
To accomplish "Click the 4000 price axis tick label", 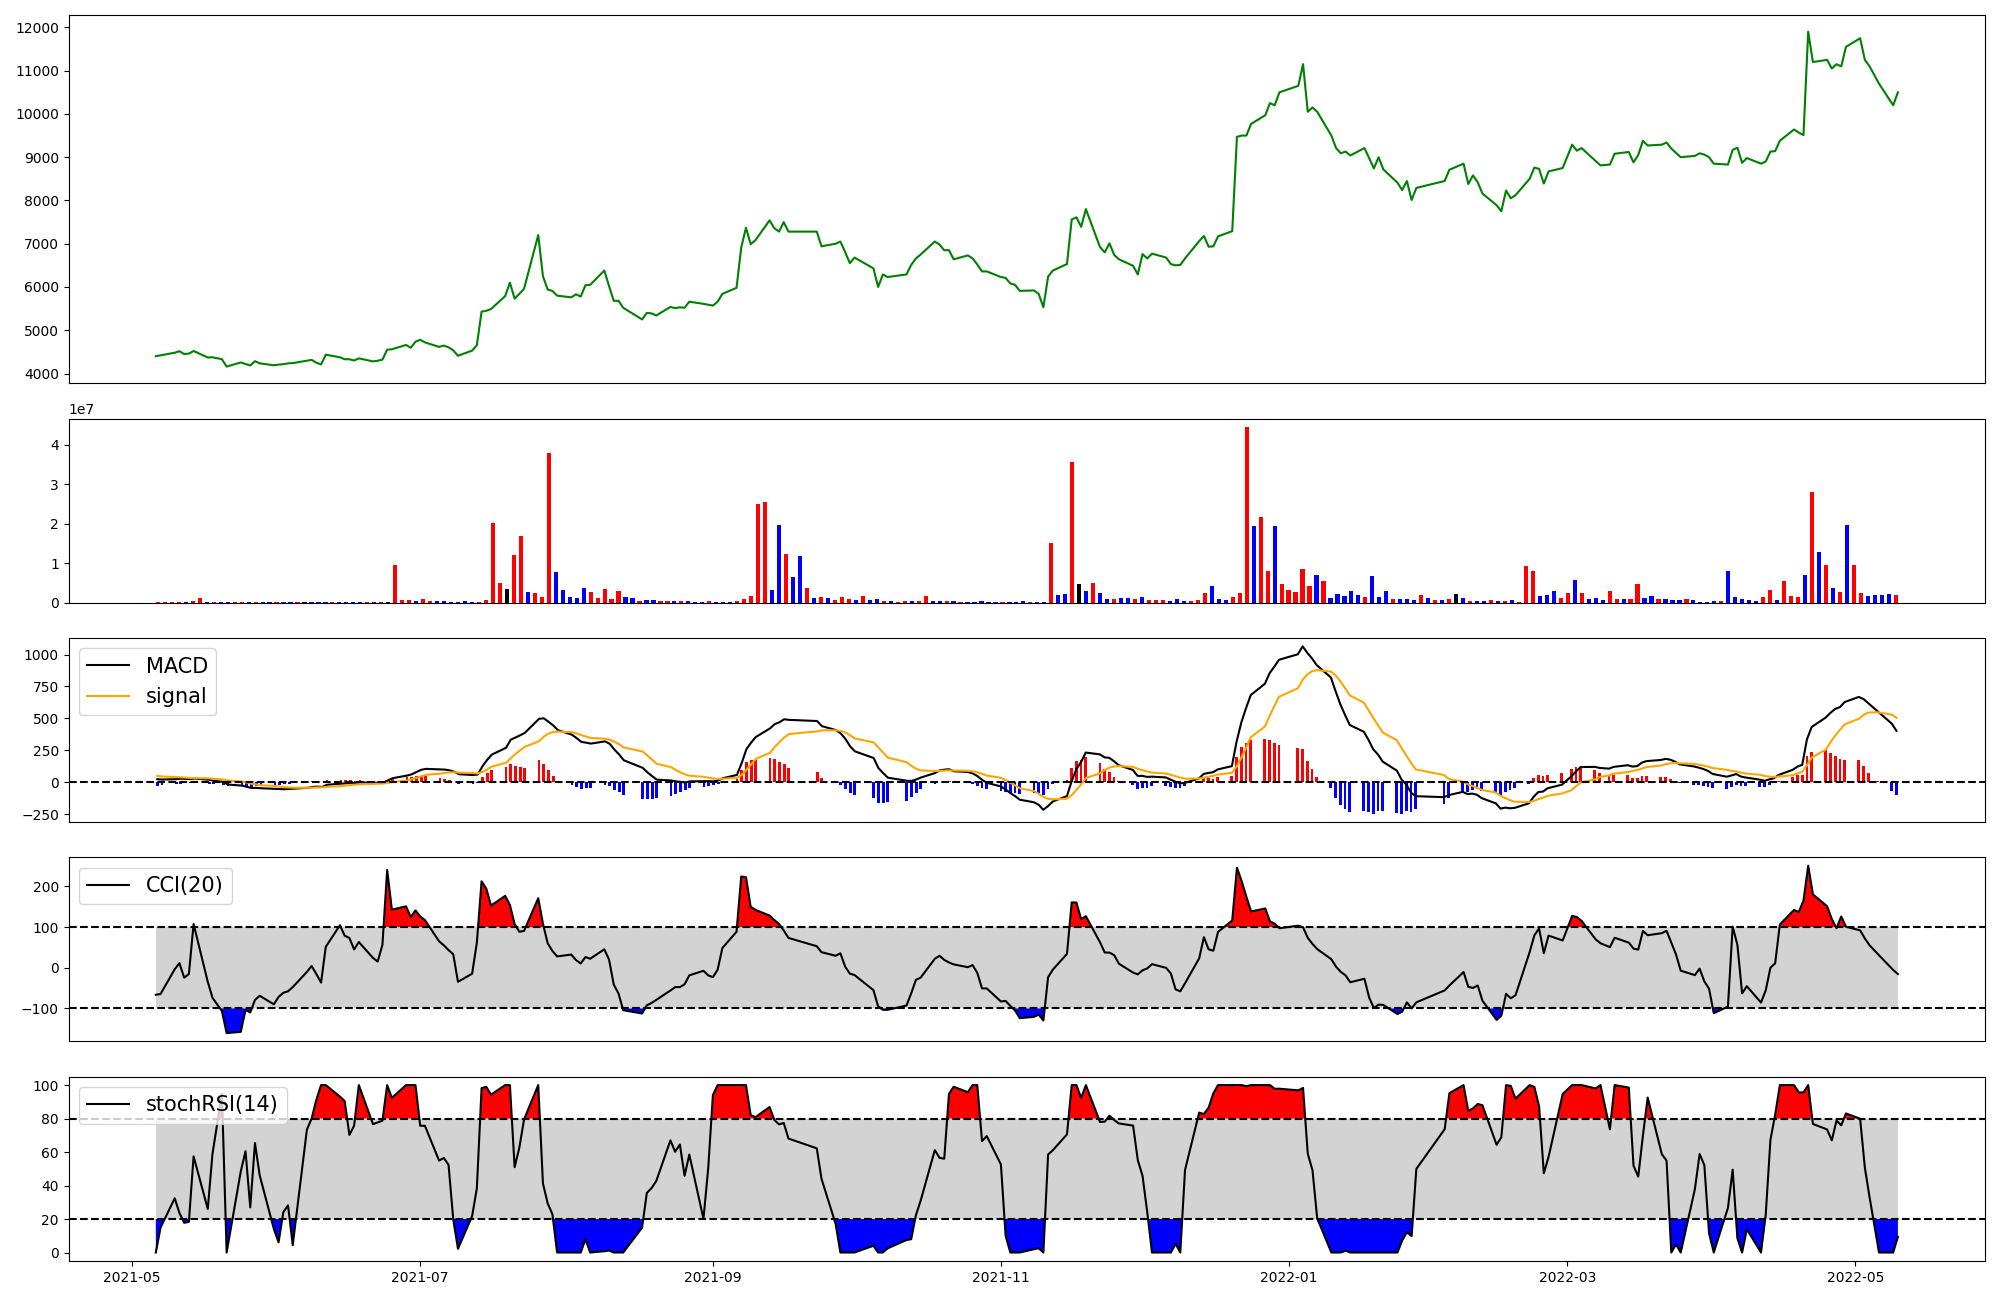I will click(41, 374).
